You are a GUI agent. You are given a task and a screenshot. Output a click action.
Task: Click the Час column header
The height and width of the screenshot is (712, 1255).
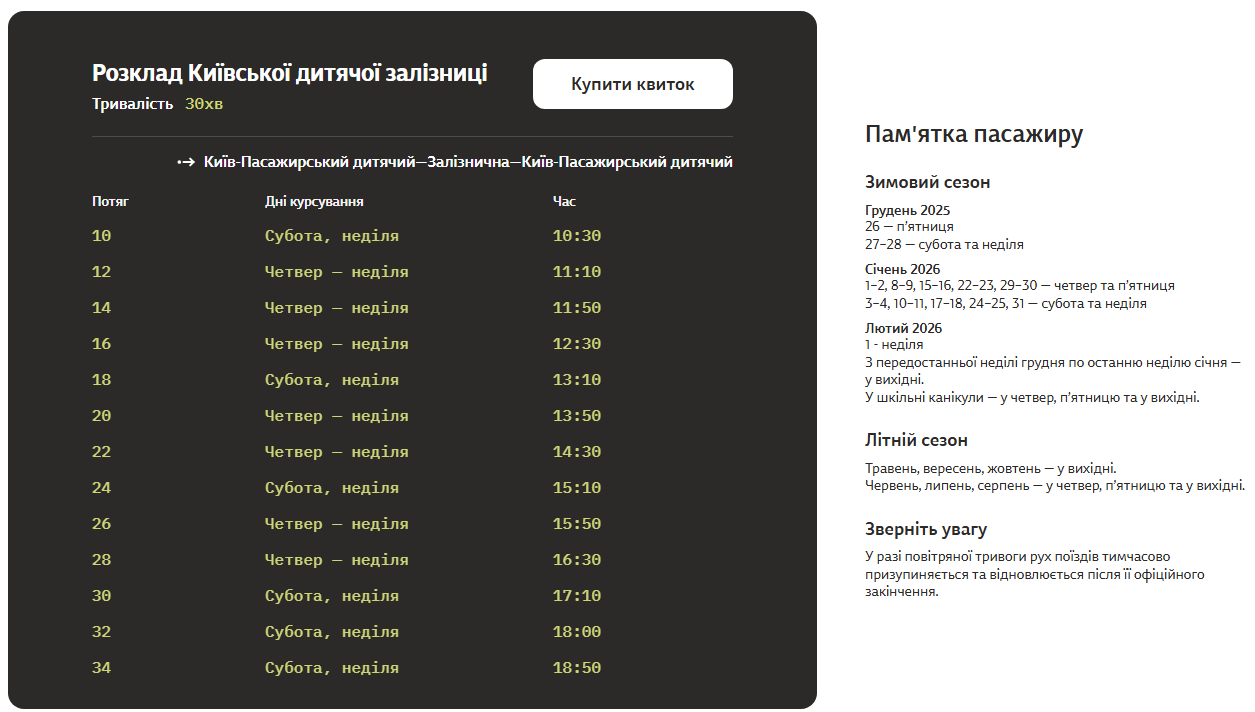564,201
